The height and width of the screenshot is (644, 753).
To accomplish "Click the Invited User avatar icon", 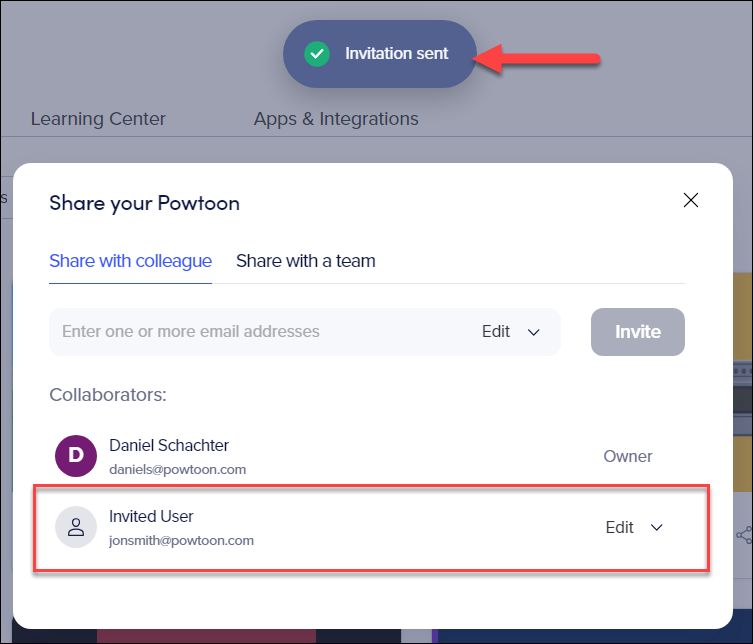I will (76, 527).
